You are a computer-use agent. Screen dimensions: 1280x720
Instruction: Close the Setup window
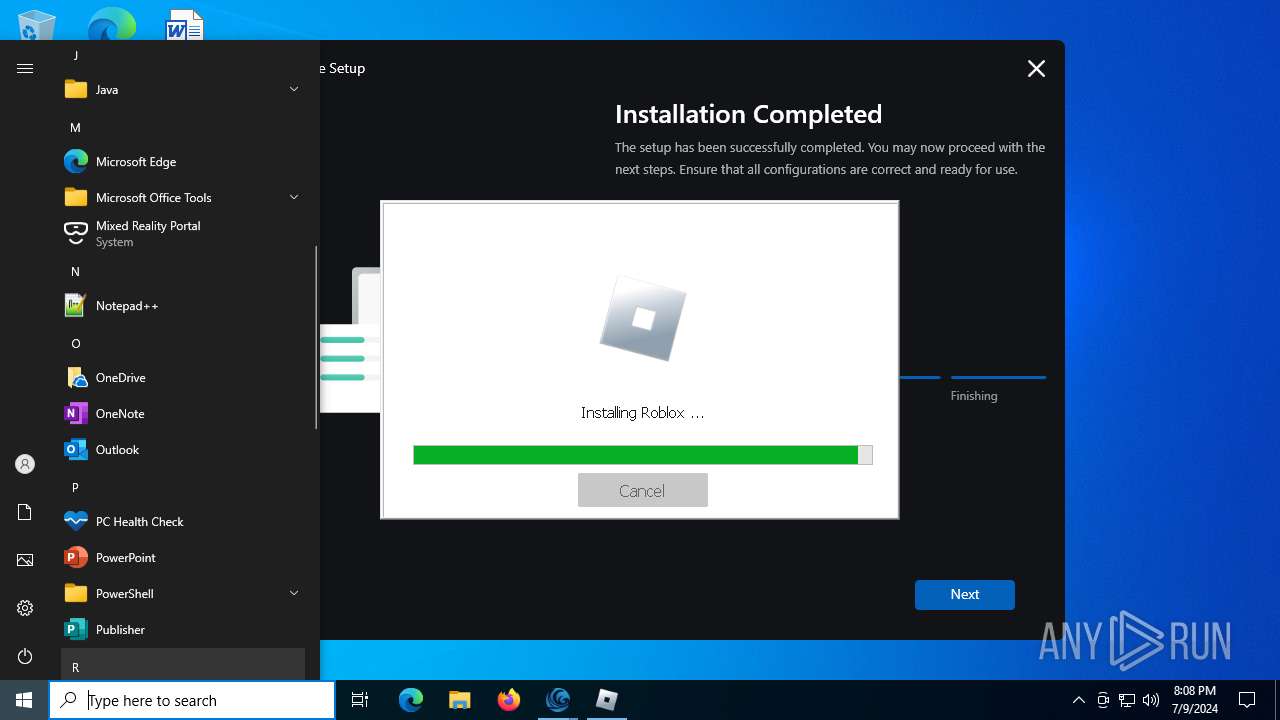[x=1036, y=68]
